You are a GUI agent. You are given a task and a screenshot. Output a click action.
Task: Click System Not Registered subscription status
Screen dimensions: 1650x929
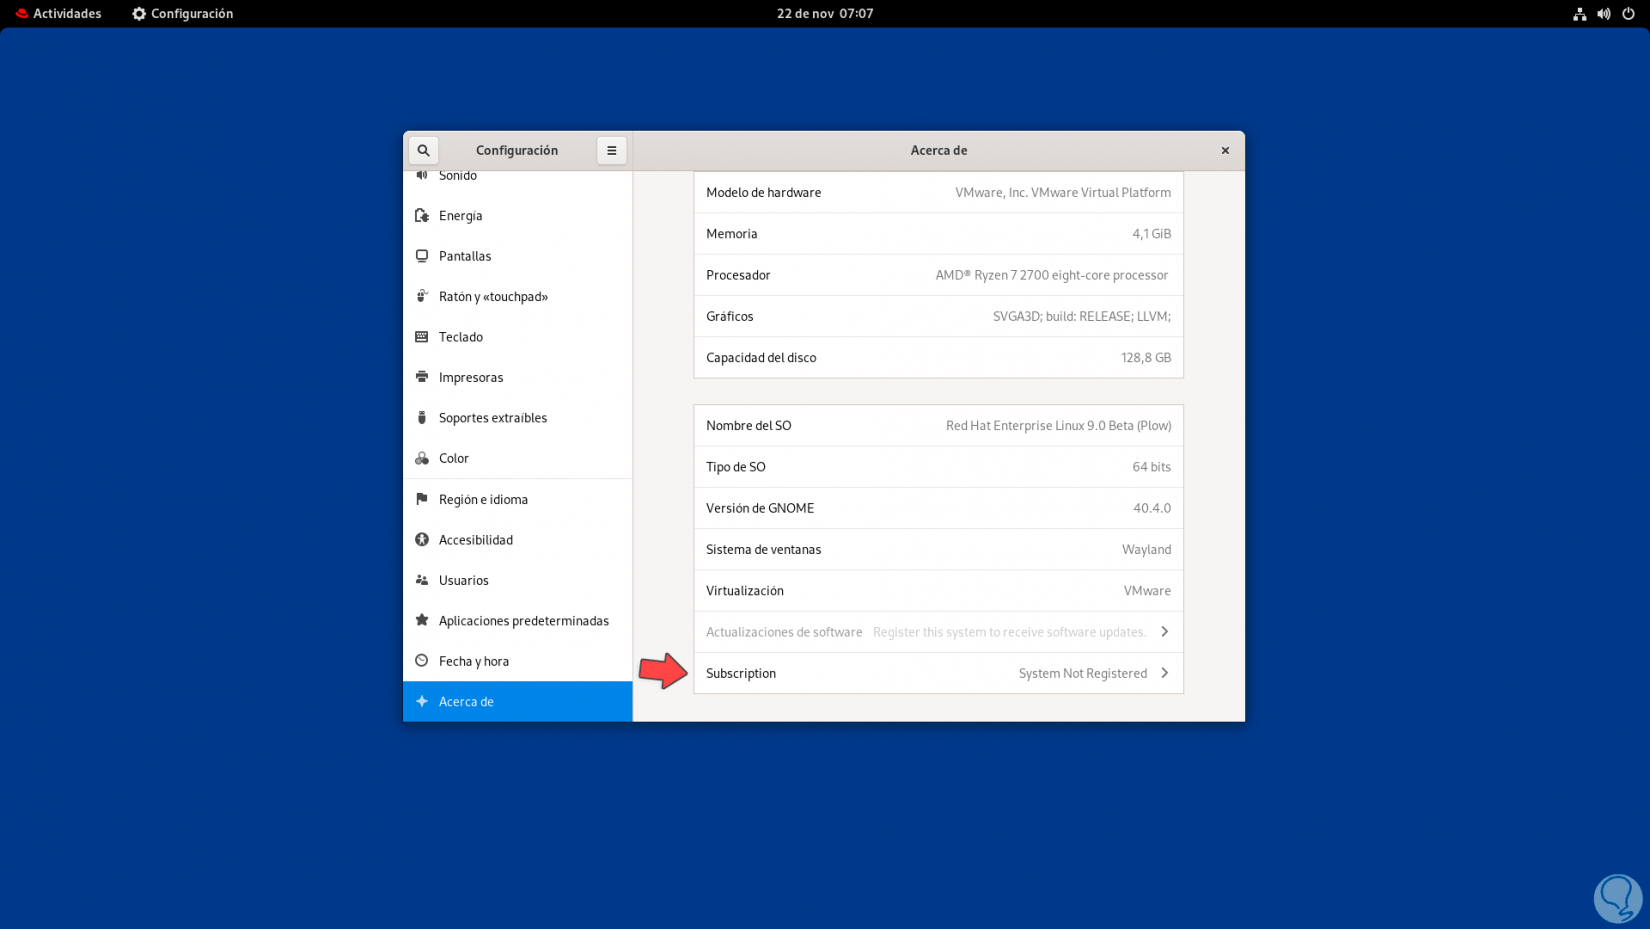[x=1083, y=674]
